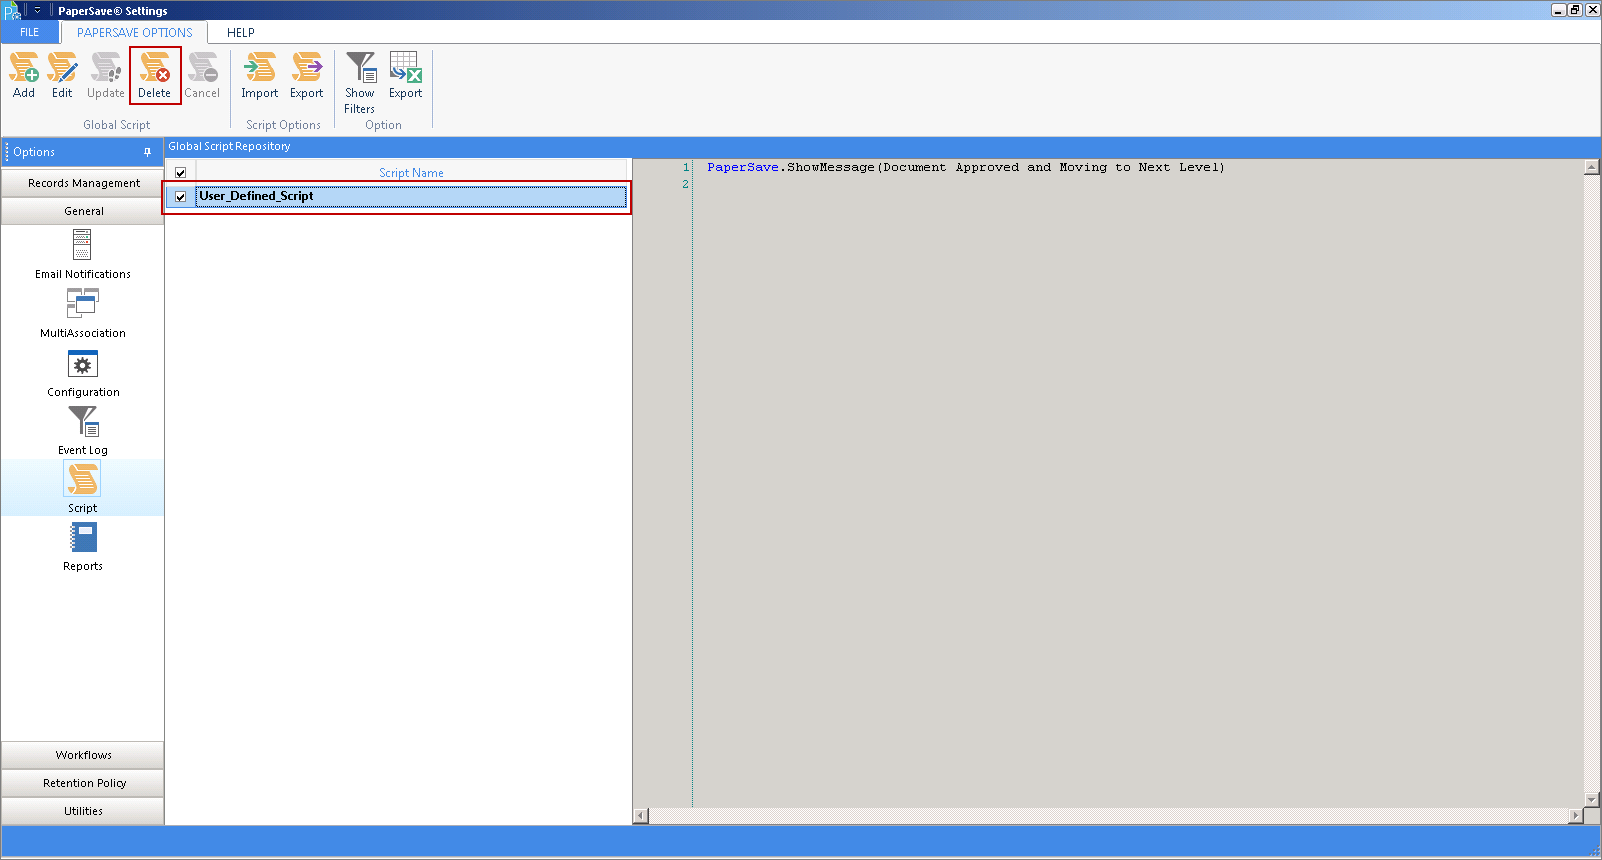1602x860 pixels.
Task: Expand the Records Management section
Action: 83,183
